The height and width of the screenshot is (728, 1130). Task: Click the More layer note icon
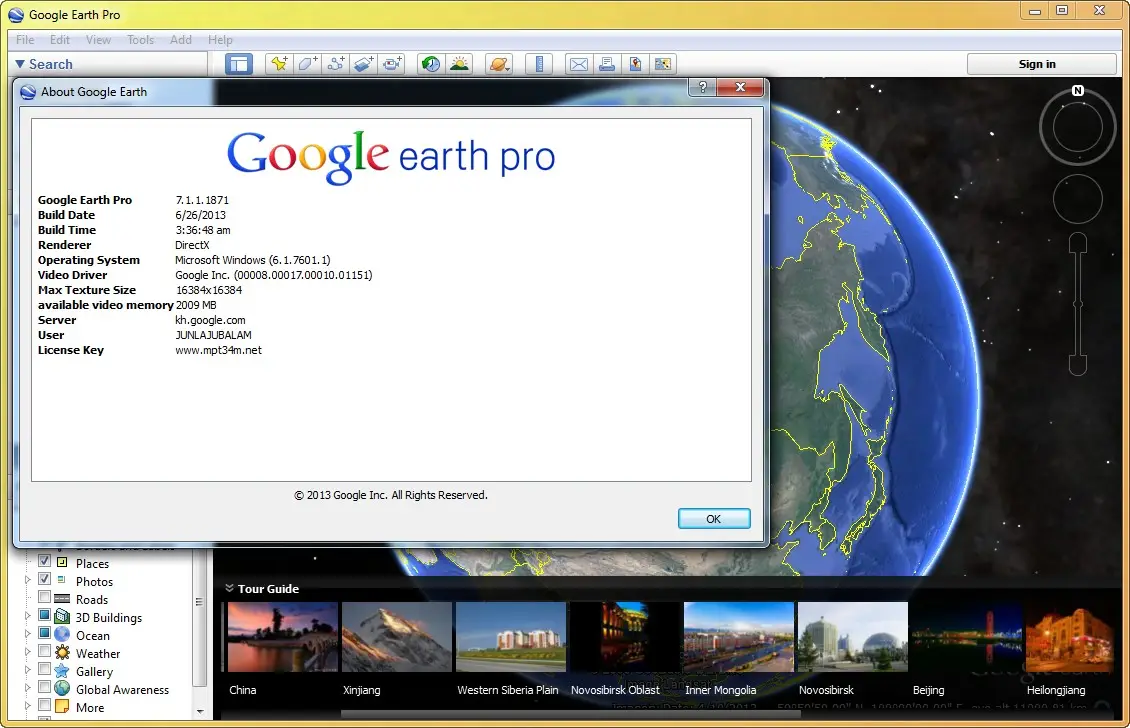(x=63, y=707)
